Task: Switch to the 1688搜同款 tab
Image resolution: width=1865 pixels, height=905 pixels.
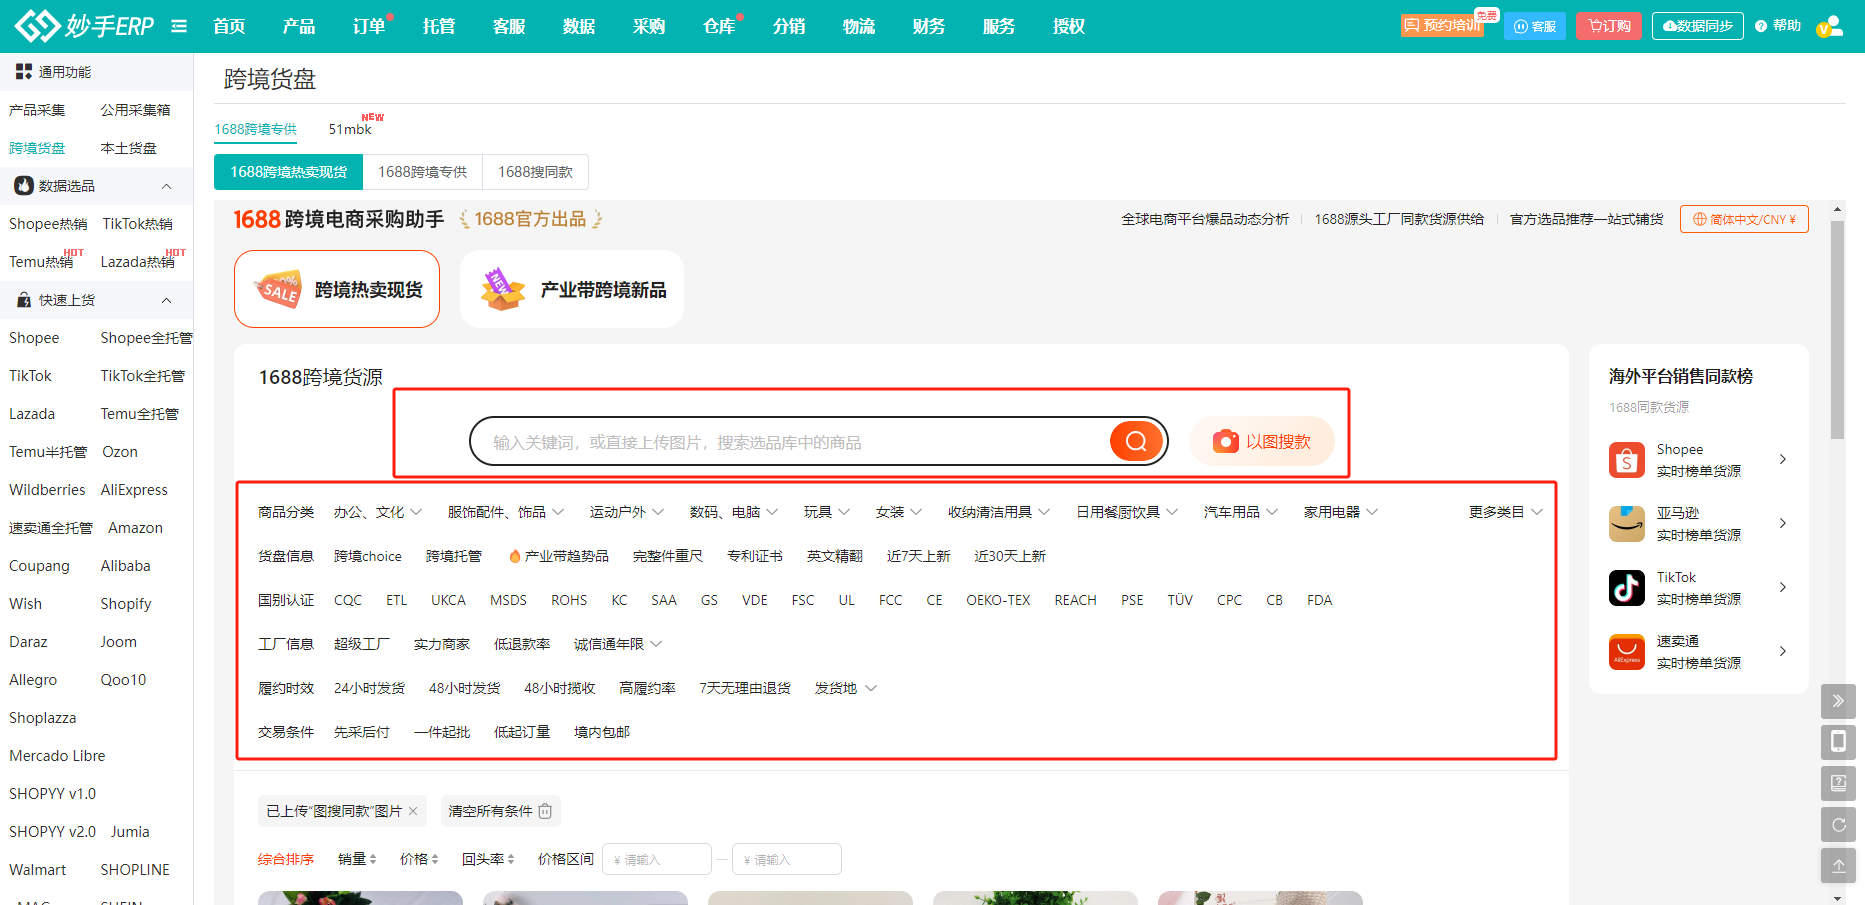Action: tap(535, 172)
